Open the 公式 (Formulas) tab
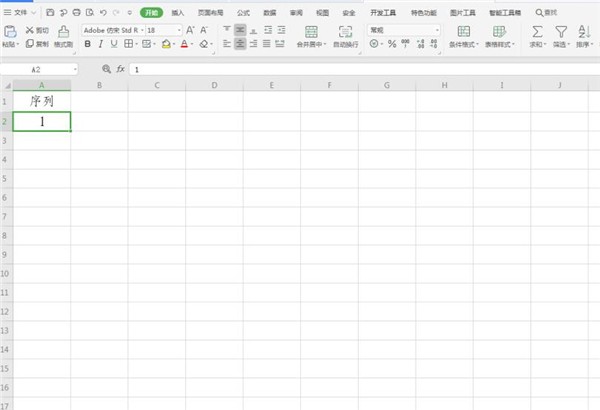 click(x=242, y=13)
